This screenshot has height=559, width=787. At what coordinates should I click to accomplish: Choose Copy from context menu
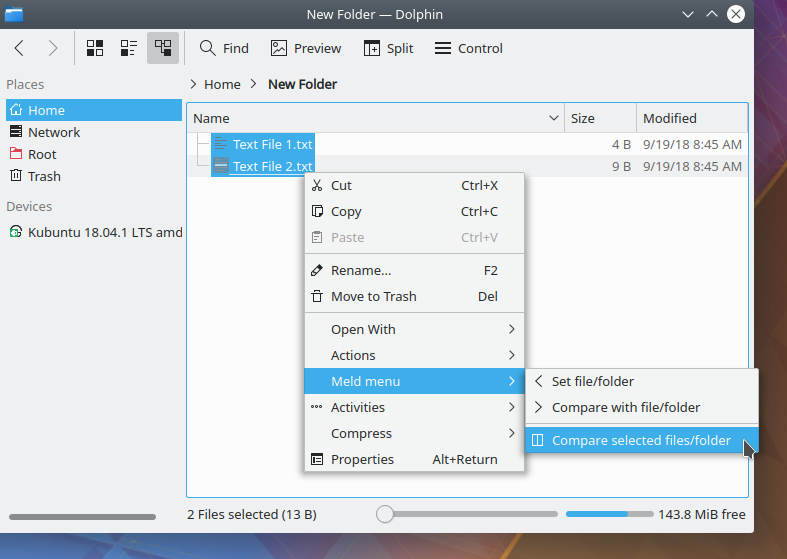[414, 211]
